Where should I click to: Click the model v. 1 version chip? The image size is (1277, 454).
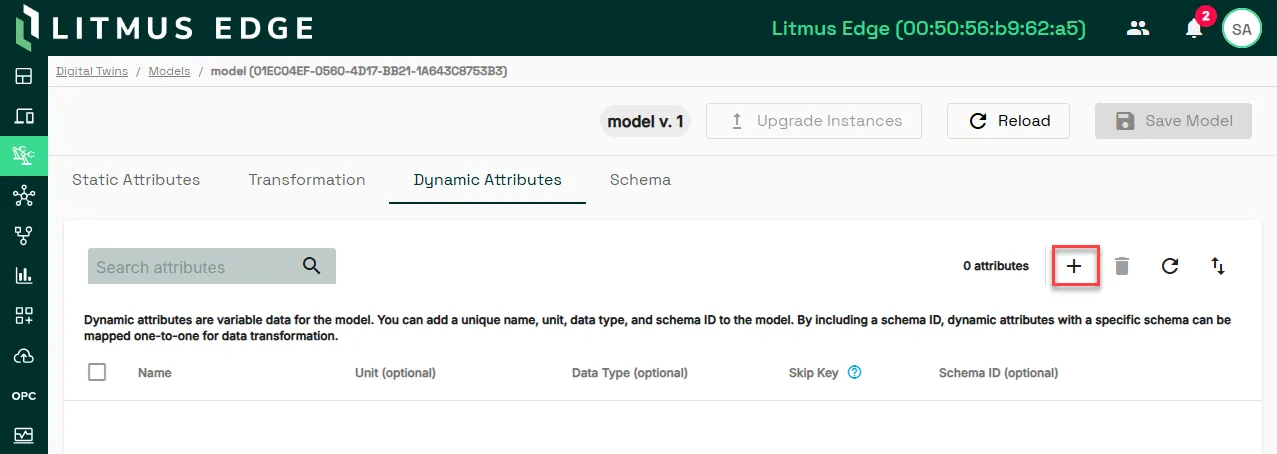point(646,121)
